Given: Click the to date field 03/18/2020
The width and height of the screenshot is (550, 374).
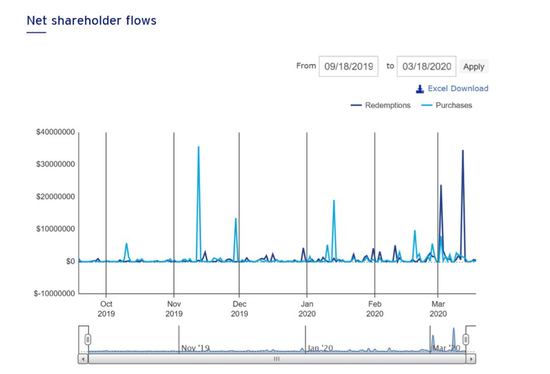Looking at the screenshot, I should tap(427, 66).
